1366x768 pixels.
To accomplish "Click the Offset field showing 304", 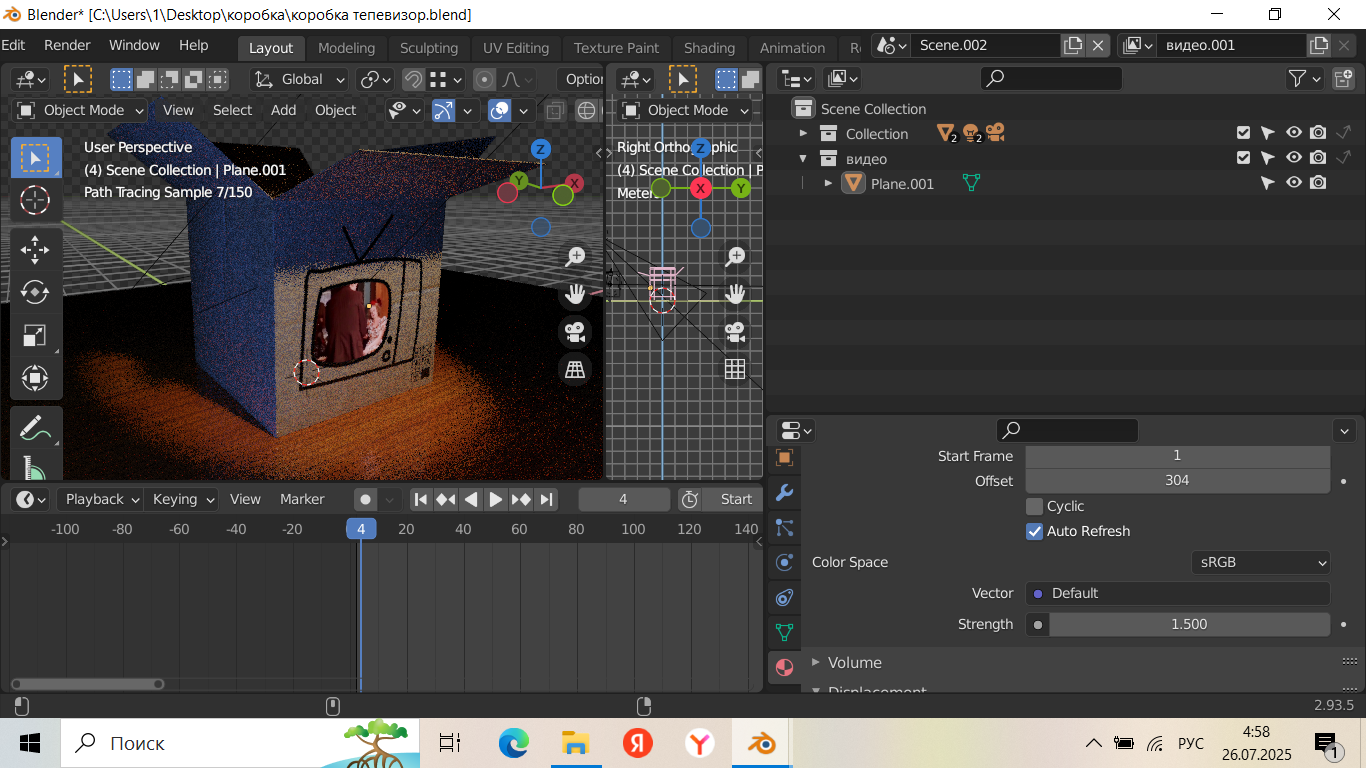I will click(1177, 480).
